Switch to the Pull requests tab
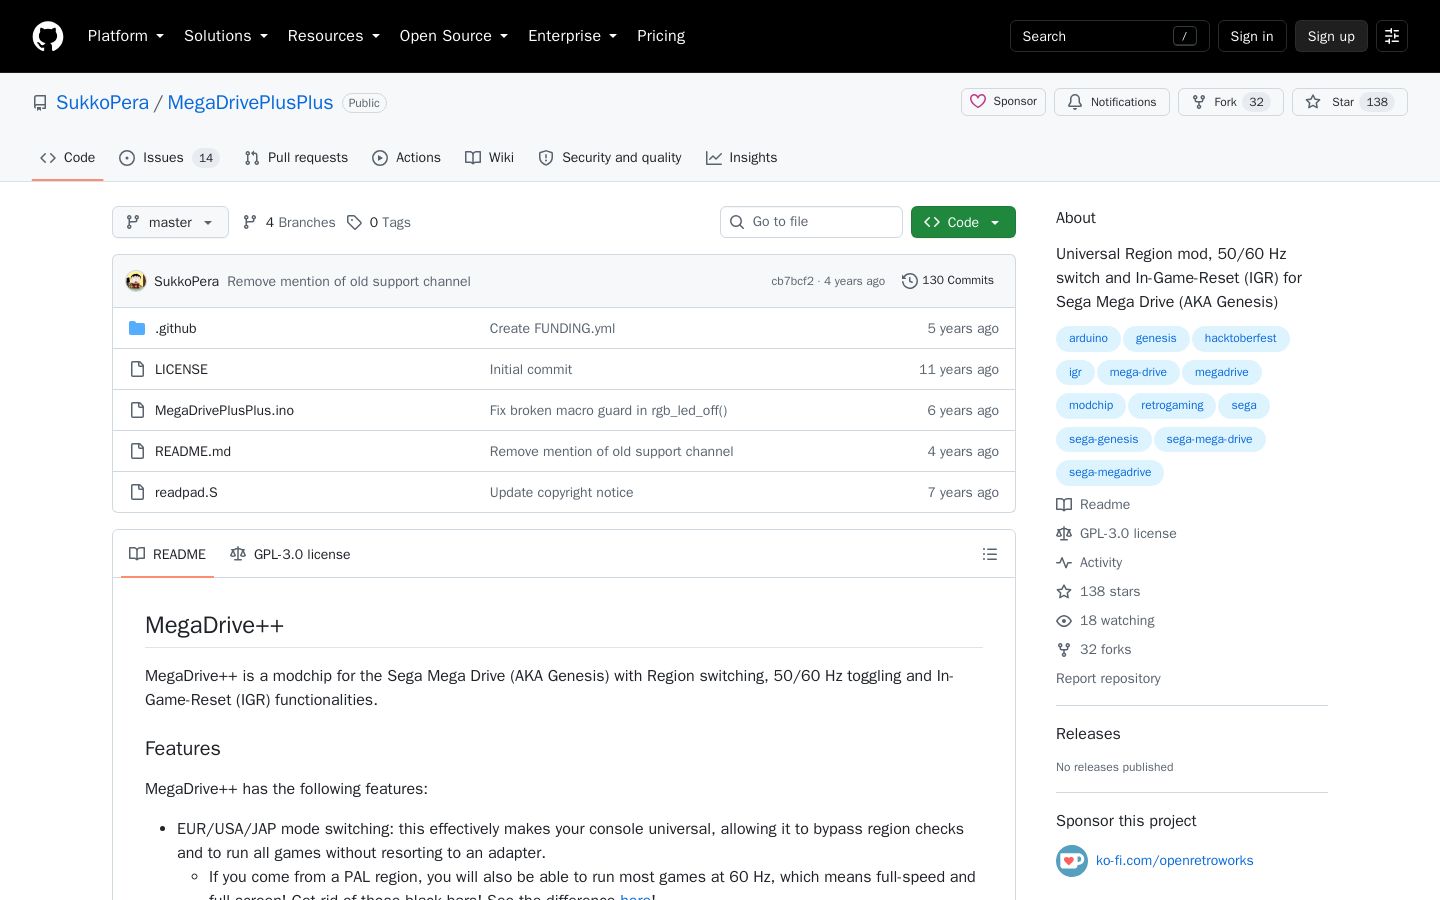This screenshot has height=900, width=1440. tap(296, 158)
